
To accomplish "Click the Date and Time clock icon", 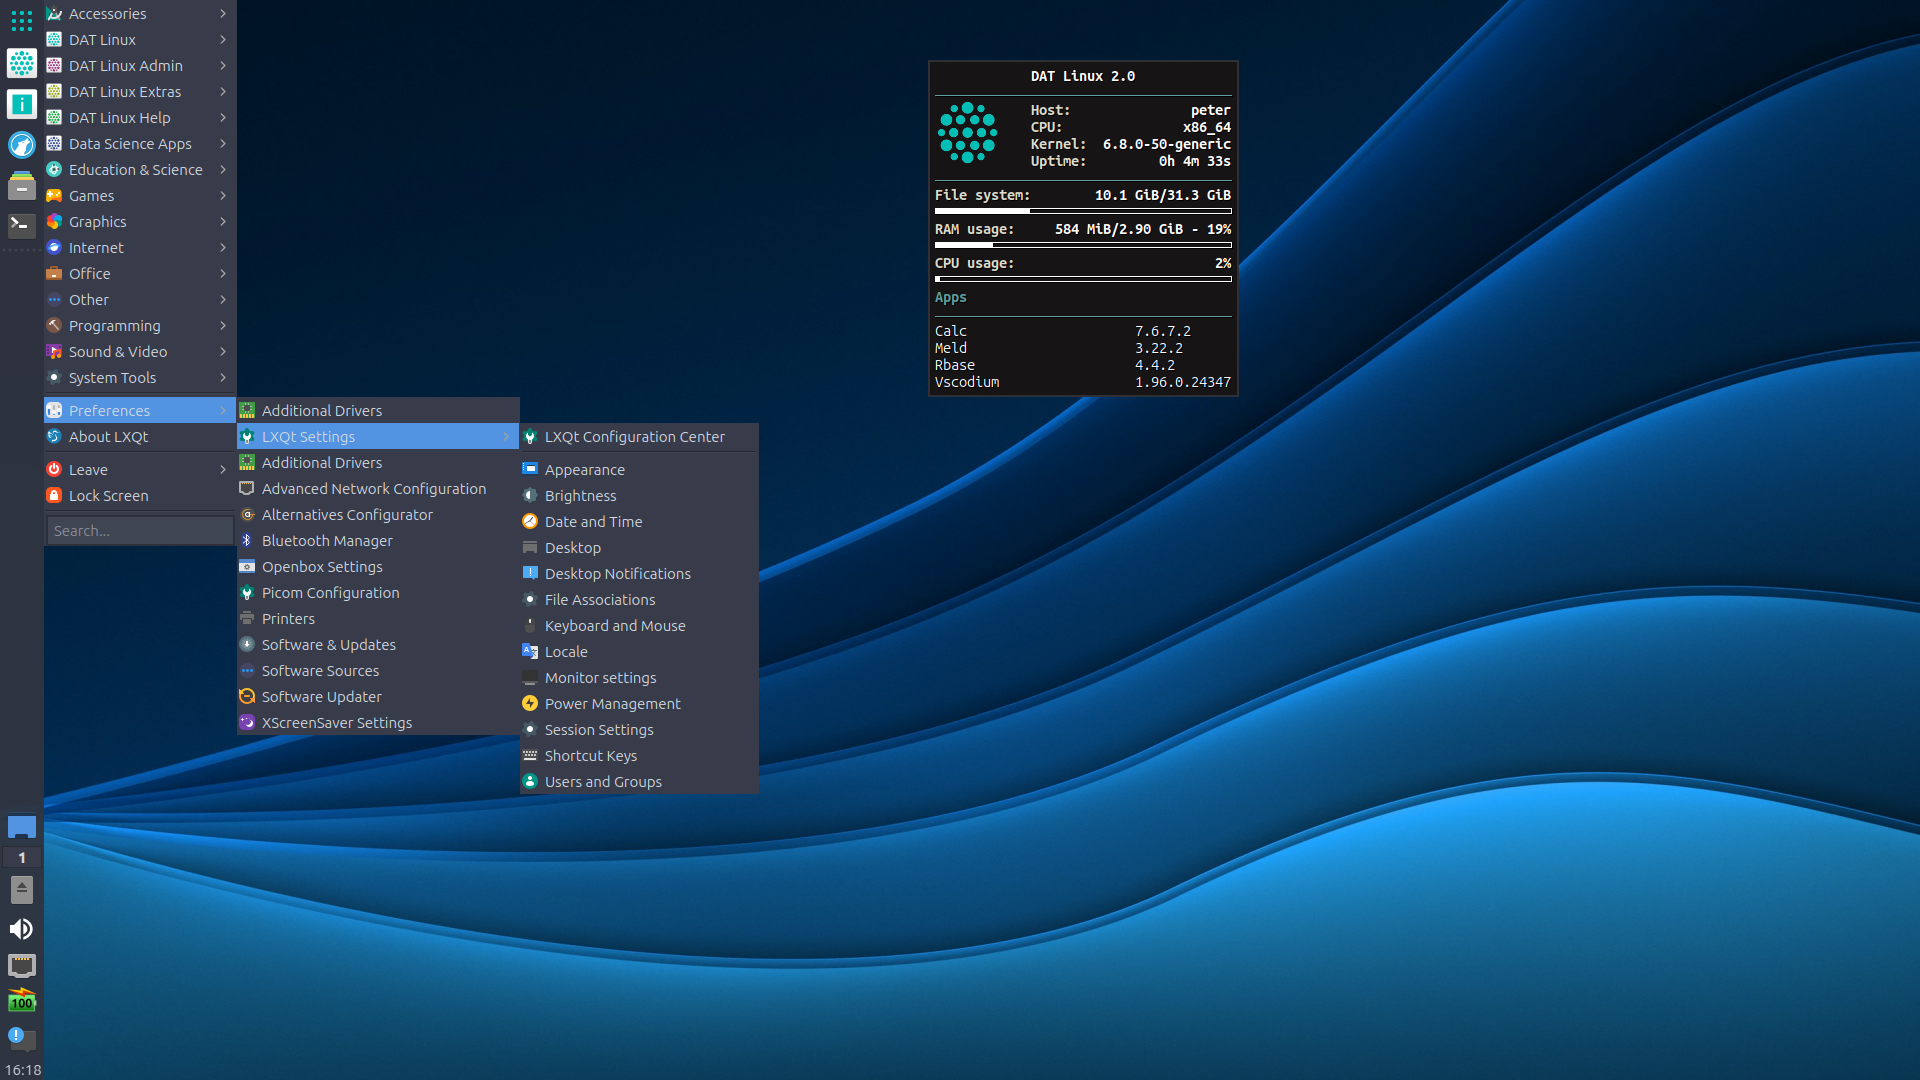I will pyautogui.click(x=530, y=521).
